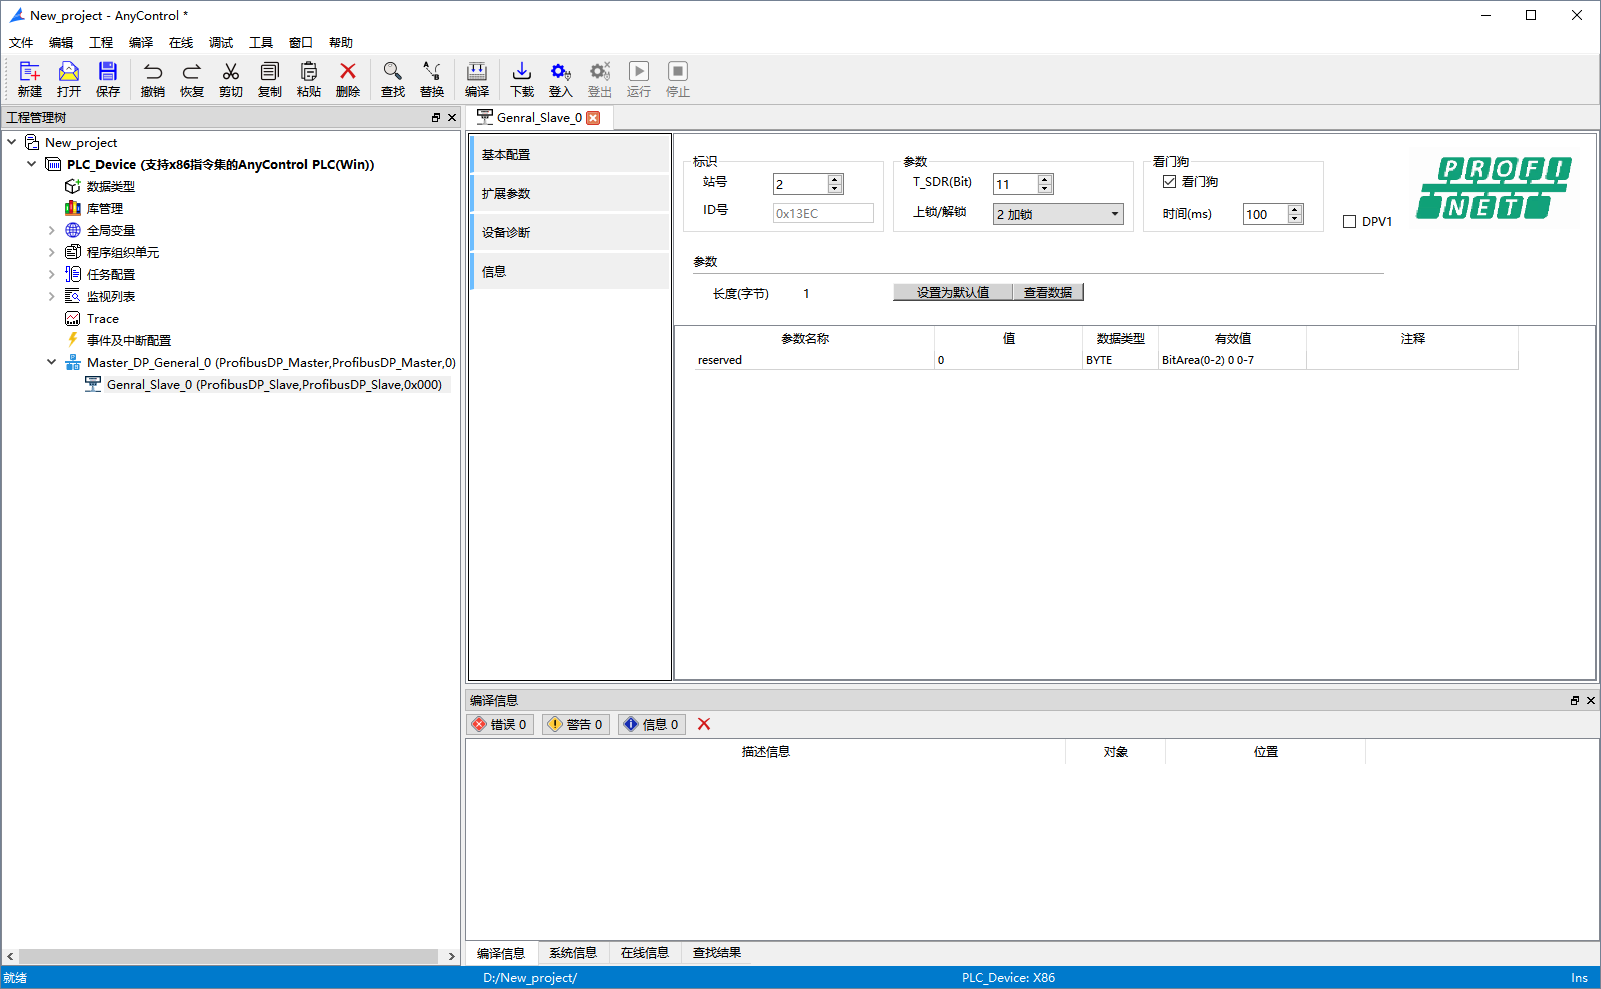Close the 编译信息 panel
The height and width of the screenshot is (989, 1601).
pyautogui.click(x=1591, y=701)
